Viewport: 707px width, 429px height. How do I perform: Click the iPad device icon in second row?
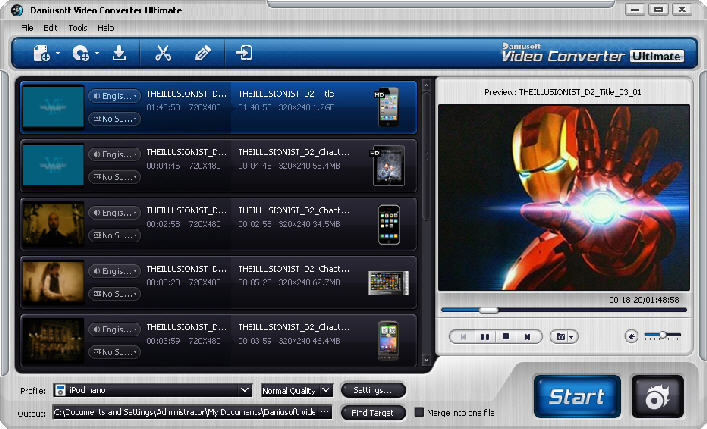(x=388, y=166)
